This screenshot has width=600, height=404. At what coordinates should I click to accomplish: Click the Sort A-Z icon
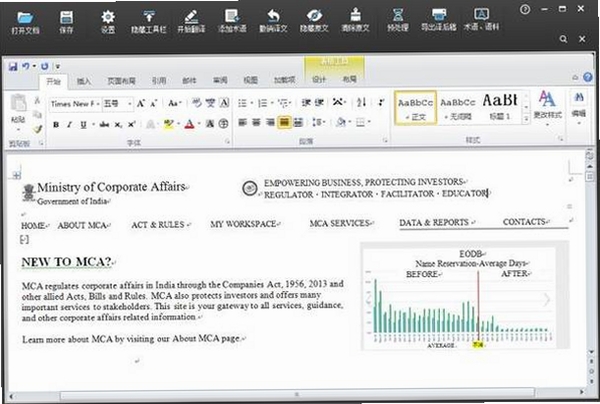[362, 102]
